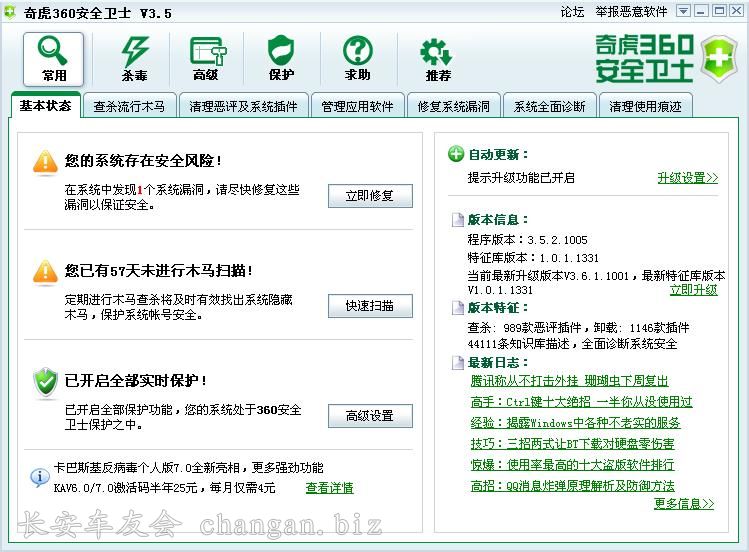Viewport: 749px width, 552px height.
Task: Click text 44111条知识库描述,全面诊断系统安全
Action: (x=572, y=343)
